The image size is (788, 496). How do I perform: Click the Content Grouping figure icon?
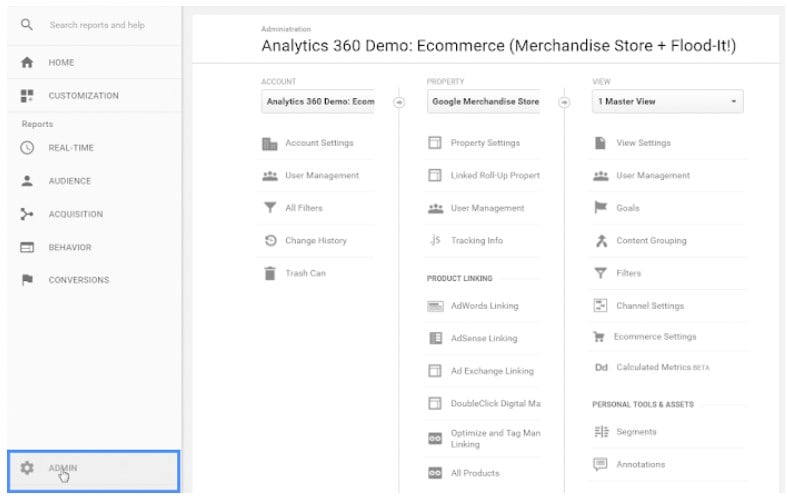[602, 241]
